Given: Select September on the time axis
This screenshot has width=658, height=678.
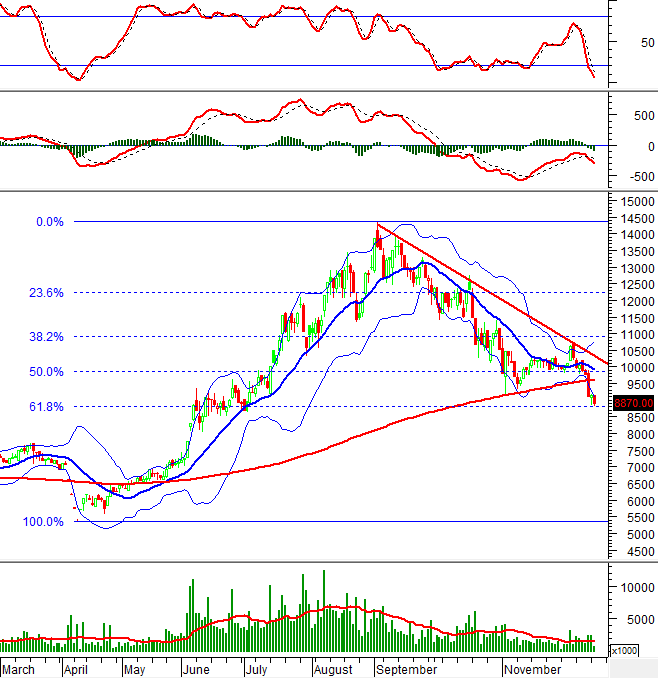Looking at the screenshot, I should [407, 668].
